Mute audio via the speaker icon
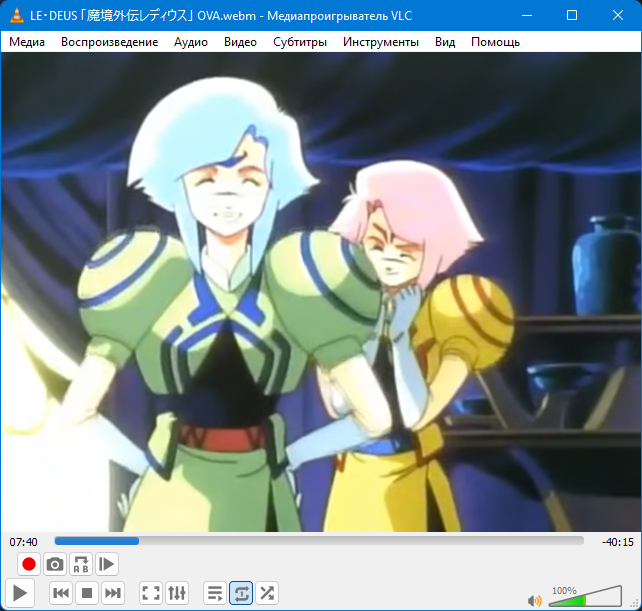 click(x=534, y=601)
